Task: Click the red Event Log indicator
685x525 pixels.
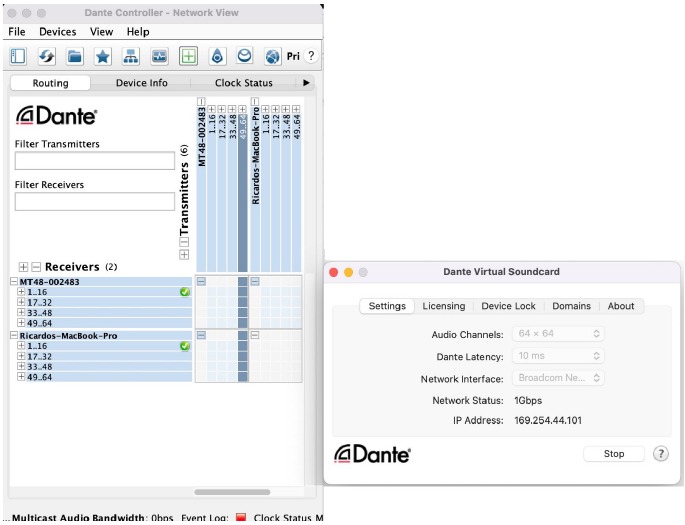Action: 241,518
